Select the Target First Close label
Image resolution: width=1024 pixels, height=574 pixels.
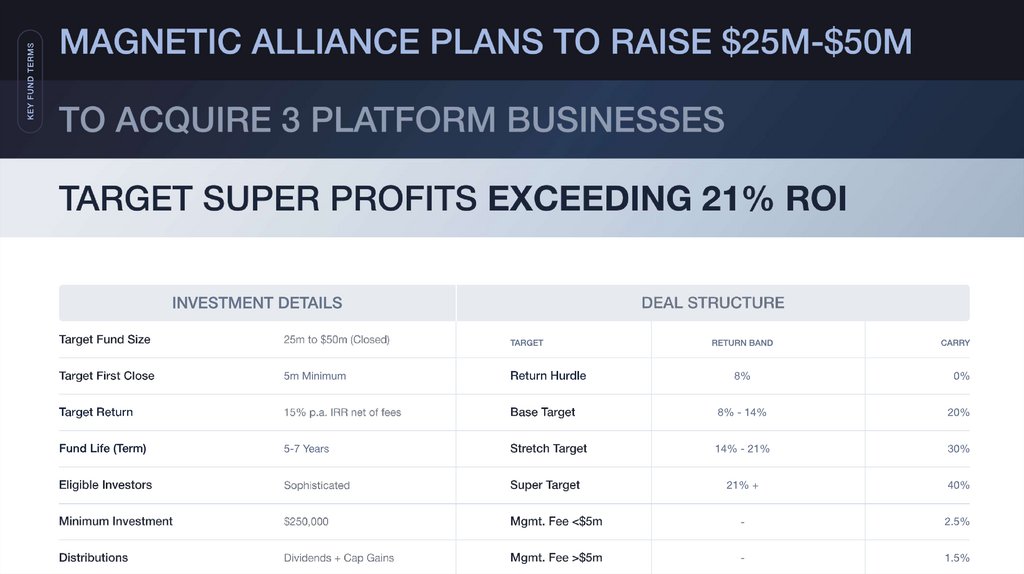pos(107,376)
